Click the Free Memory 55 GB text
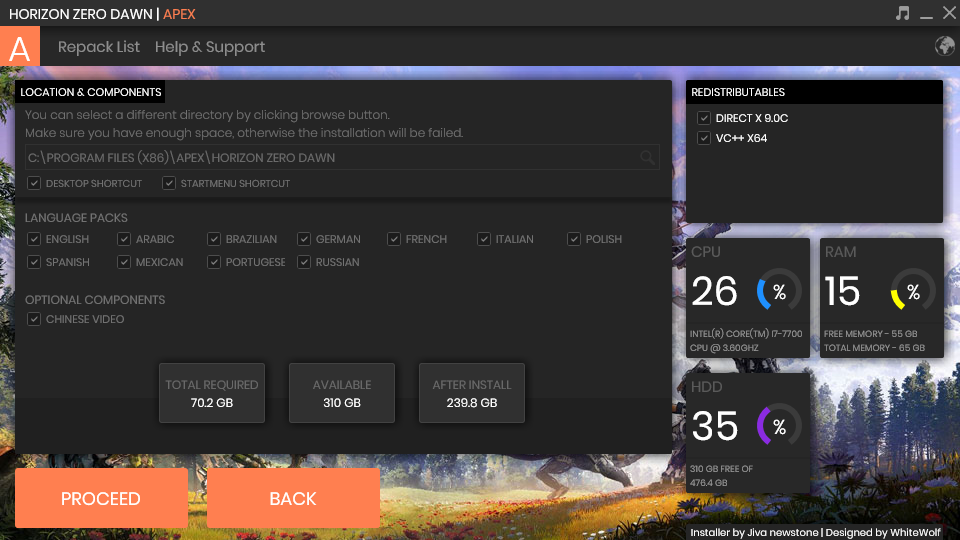 pyautogui.click(x=870, y=334)
